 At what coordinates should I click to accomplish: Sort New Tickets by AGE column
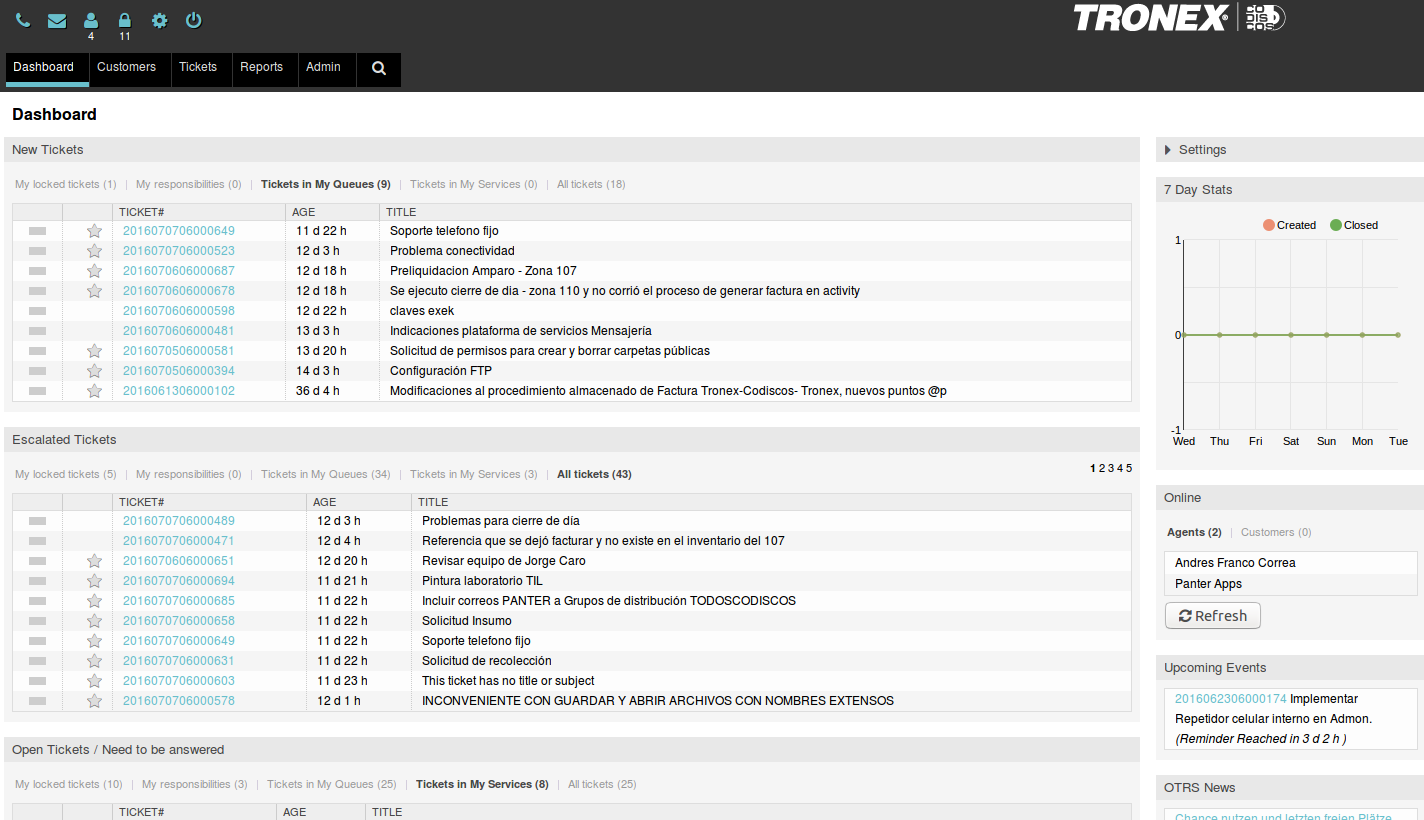pos(303,213)
